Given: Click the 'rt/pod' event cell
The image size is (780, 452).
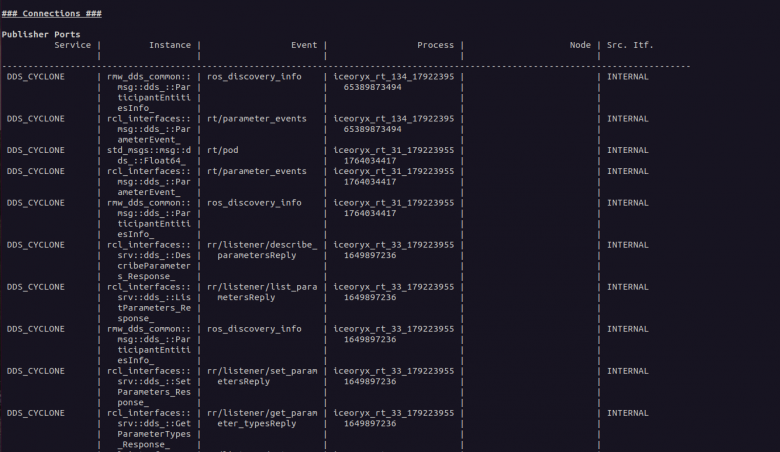Looking at the screenshot, I should [x=222, y=150].
